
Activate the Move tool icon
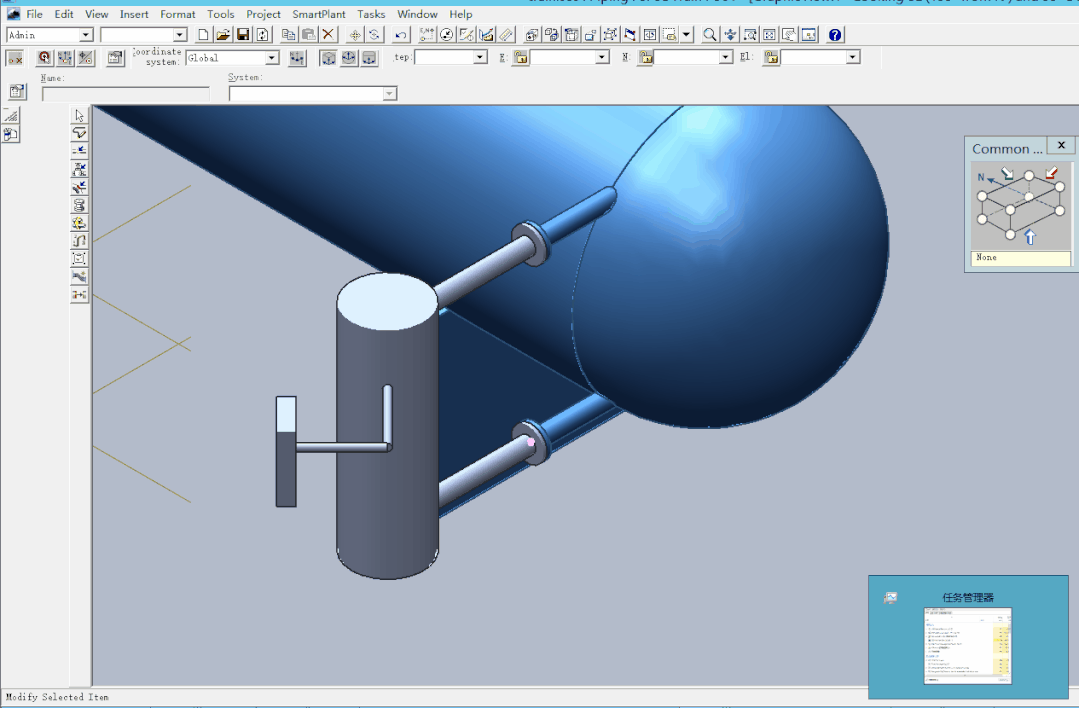point(355,34)
